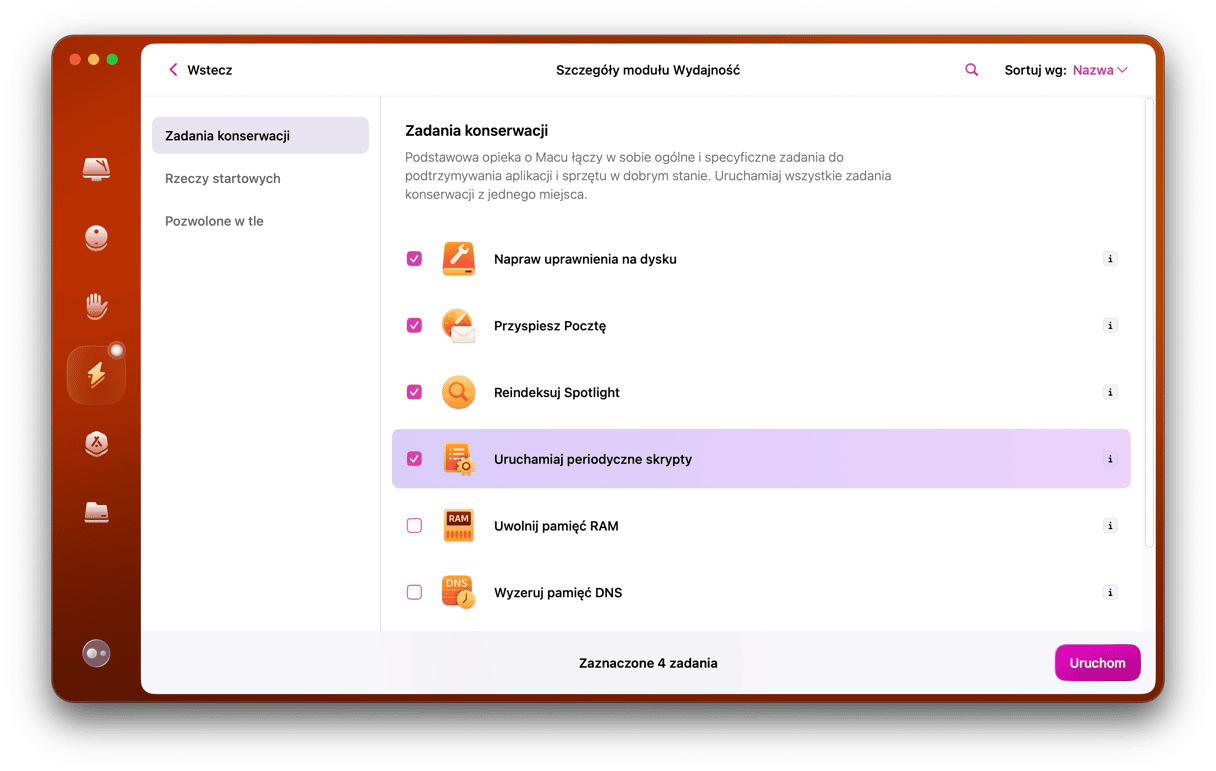
Task: Enable Wyzeruj pamięć DNS checkbox
Action: pos(414,593)
